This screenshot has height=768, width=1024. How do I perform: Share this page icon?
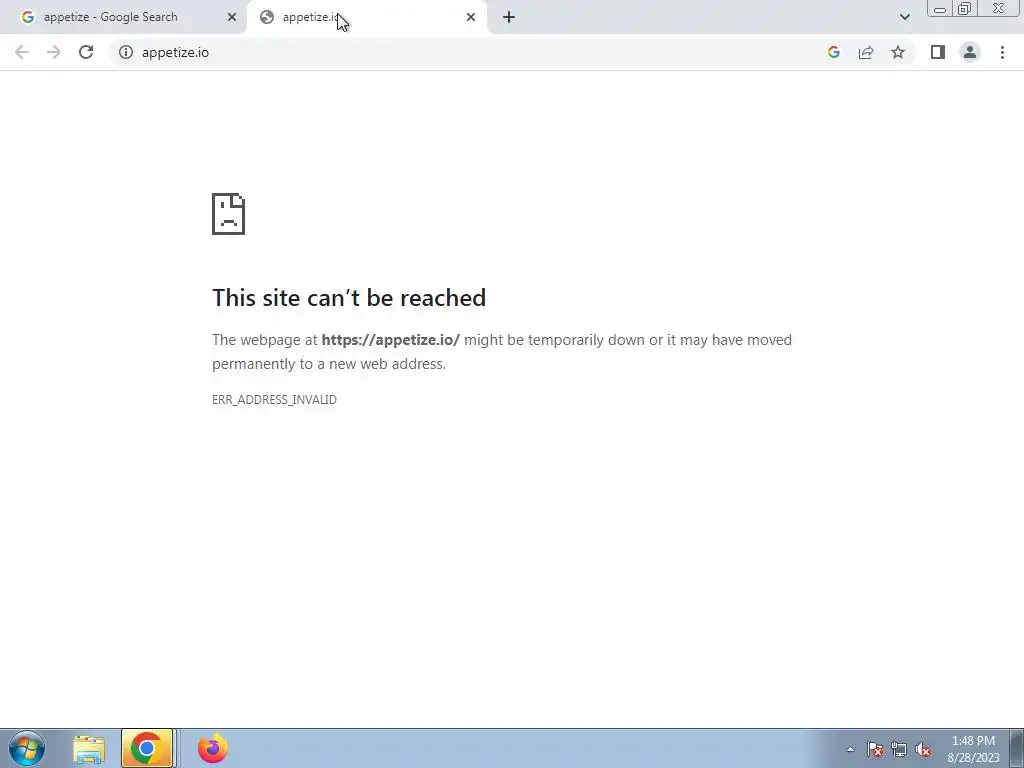click(x=866, y=52)
